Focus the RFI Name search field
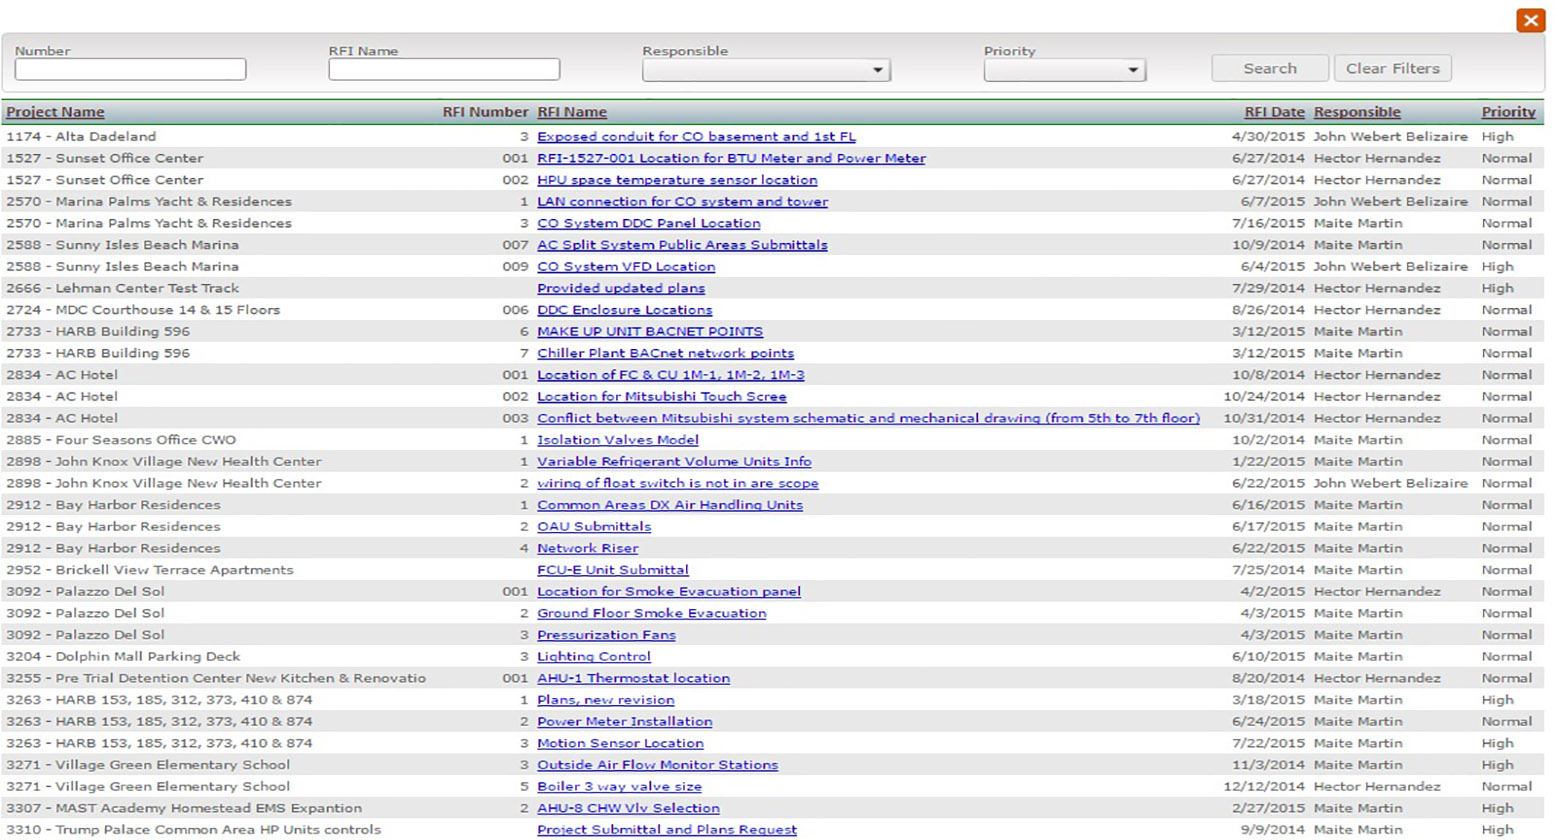This screenshot has width=1556, height=840. tap(444, 69)
